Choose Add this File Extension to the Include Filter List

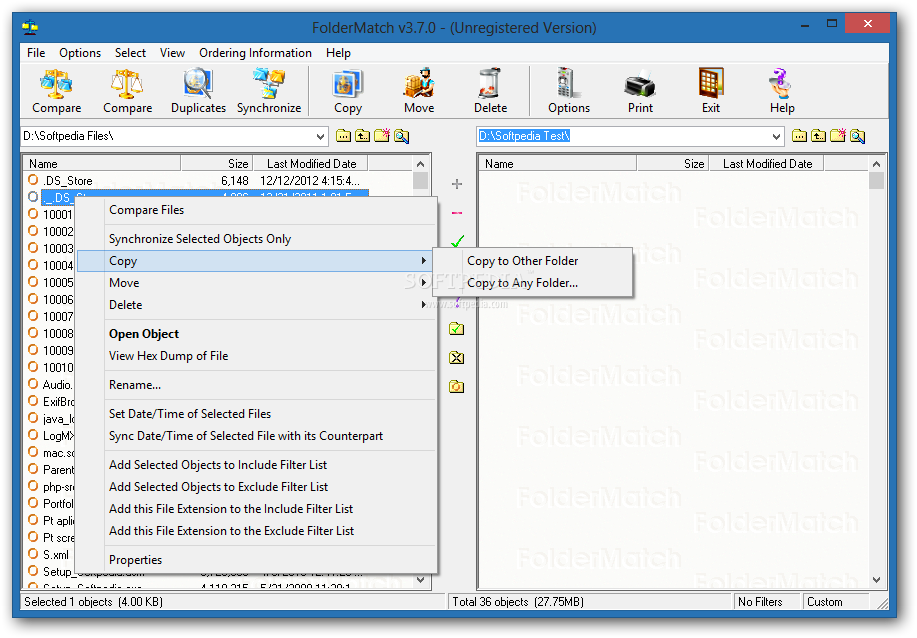pos(257,509)
